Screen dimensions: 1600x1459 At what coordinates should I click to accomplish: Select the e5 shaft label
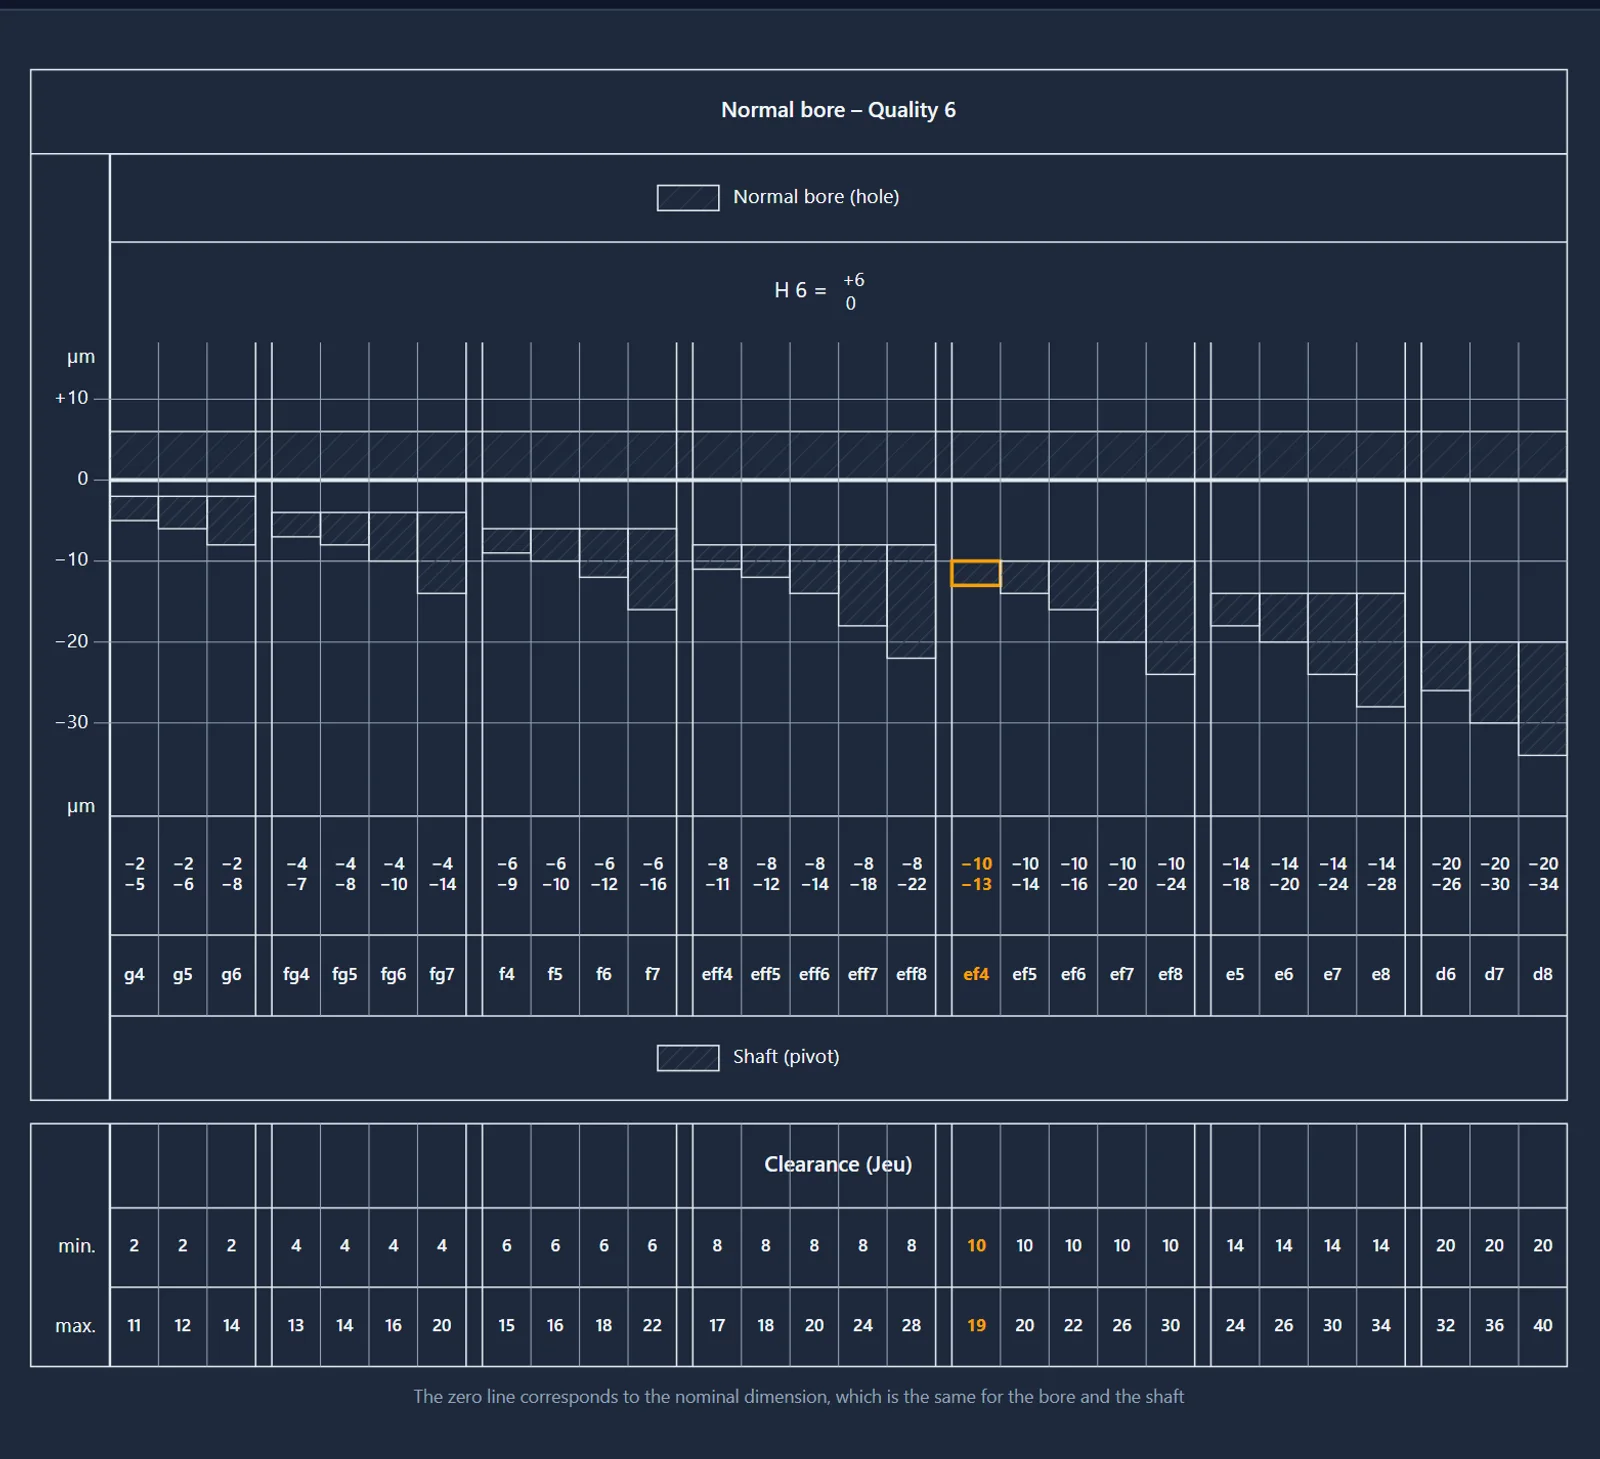pos(1235,974)
